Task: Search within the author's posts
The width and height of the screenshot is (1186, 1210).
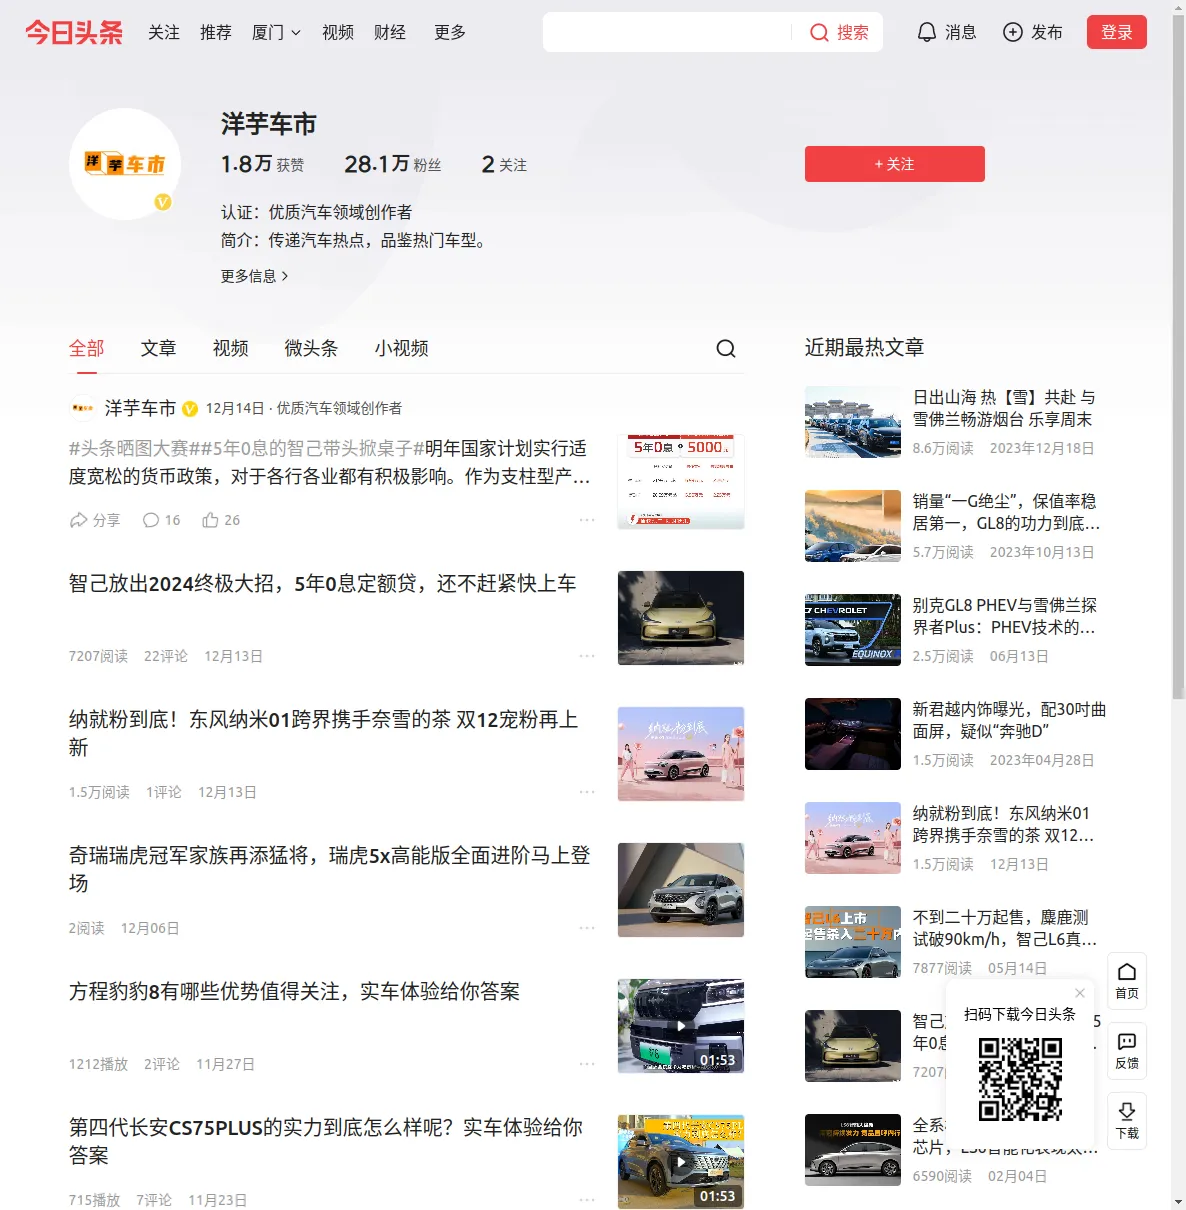Action: [726, 348]
